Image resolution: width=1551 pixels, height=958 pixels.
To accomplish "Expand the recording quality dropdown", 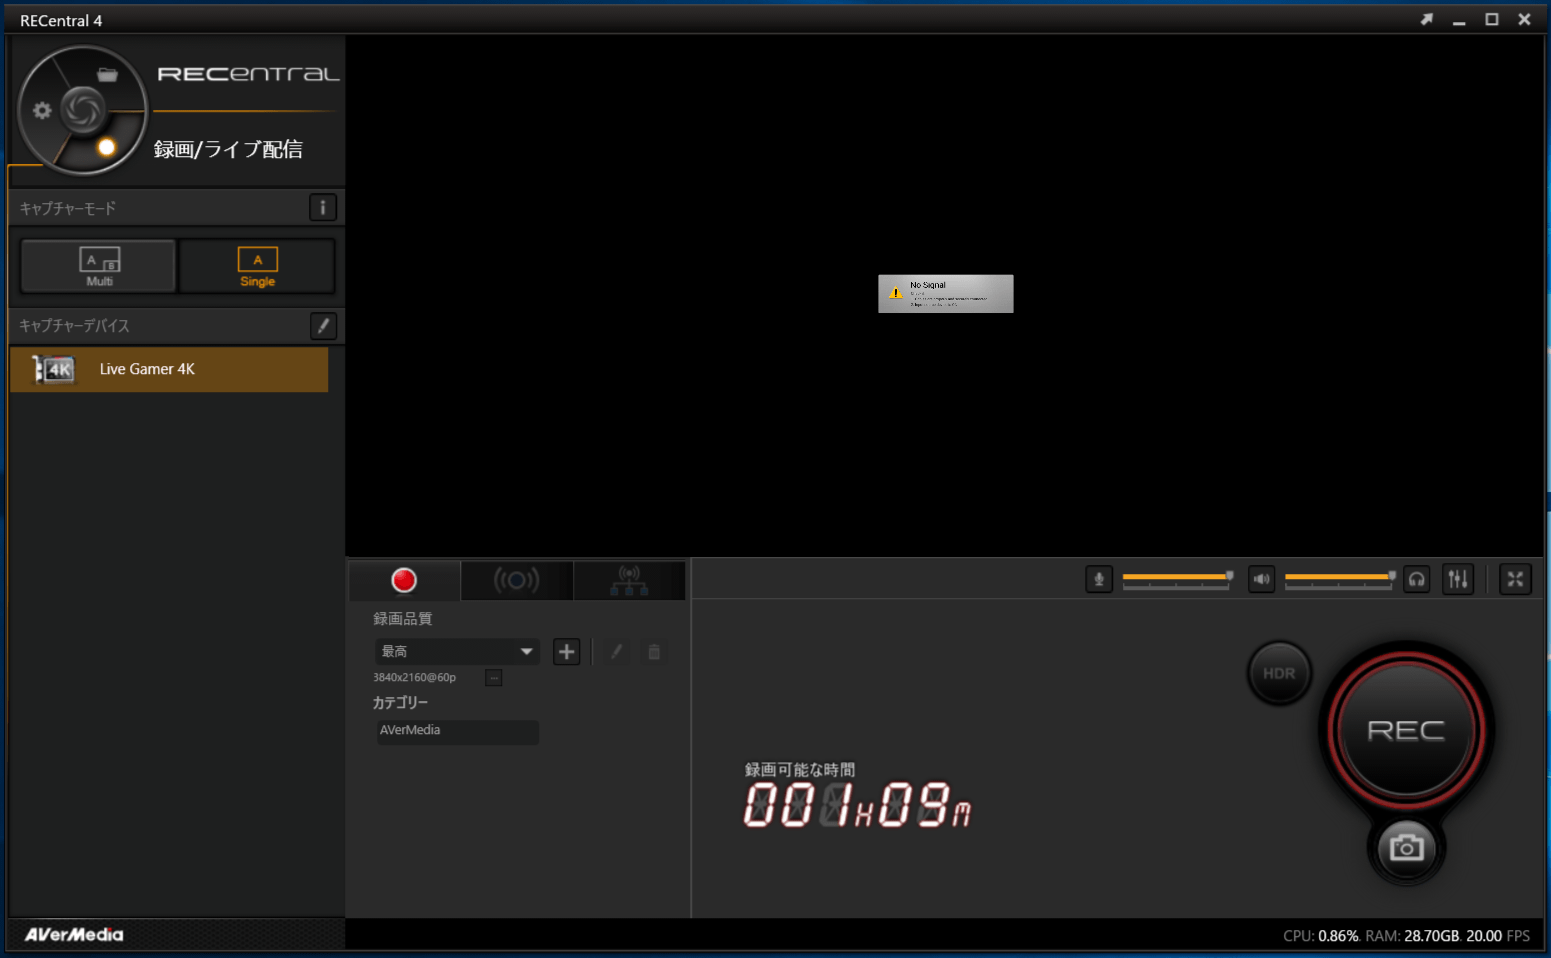I will coord(457,652).
